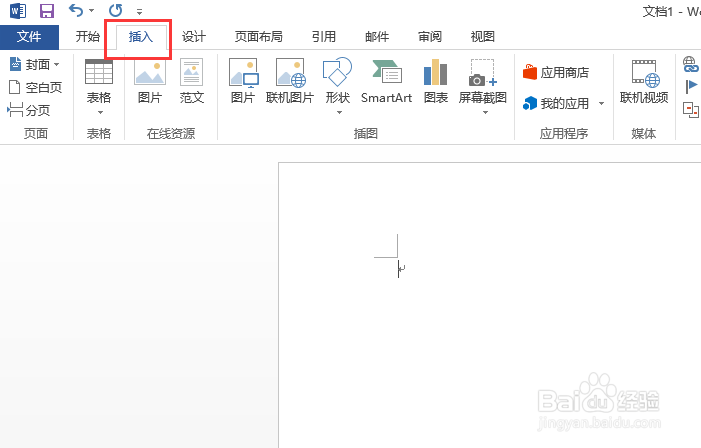The width and height of the screenshot is (701, 448).
Task: Insert a SmartArt graphic
Action: pyautogui.click(x=386, y=81)
